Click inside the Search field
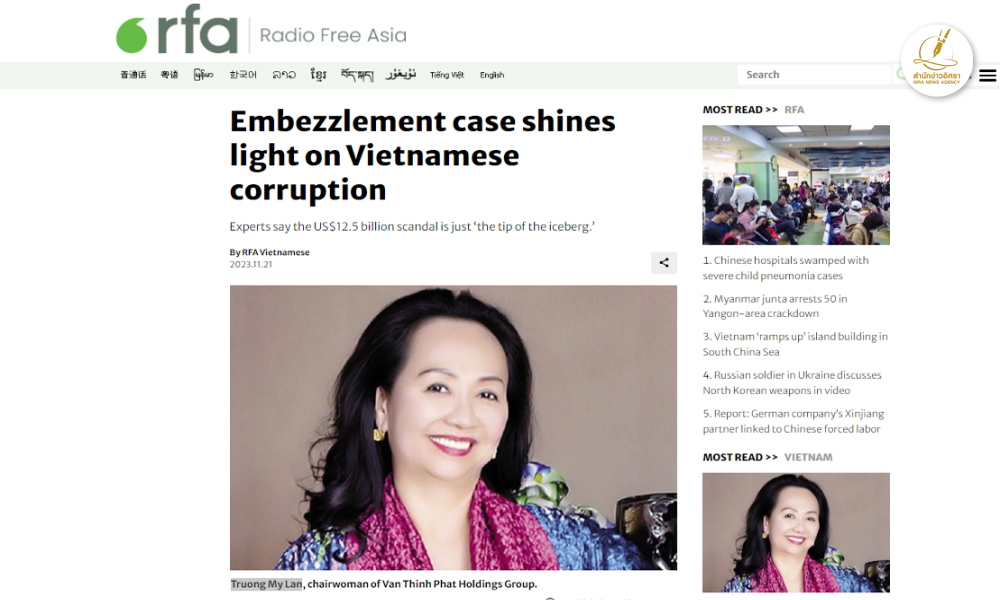Screen dimensions: 1000x600 (x=814, y=75)
